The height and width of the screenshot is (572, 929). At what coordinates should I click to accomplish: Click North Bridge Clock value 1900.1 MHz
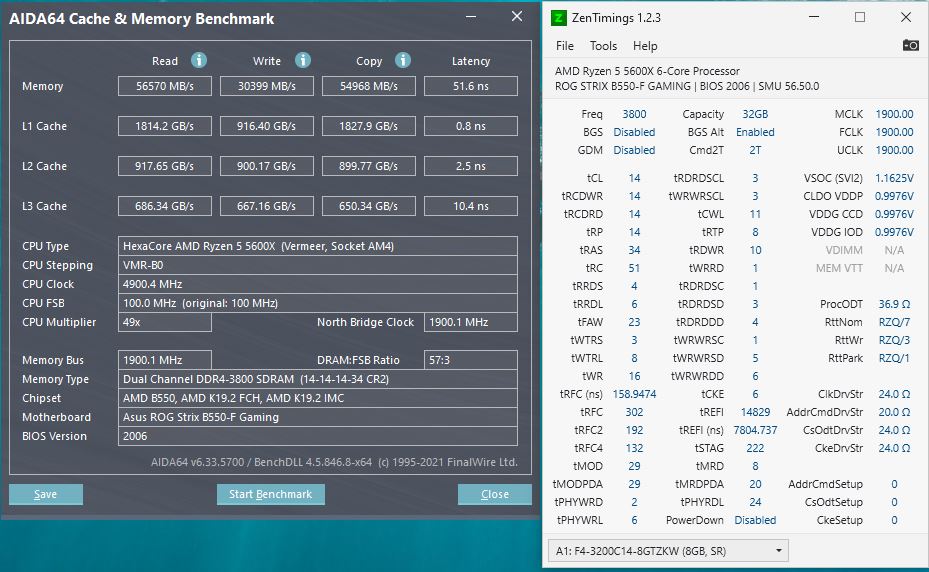coord(470,322)
